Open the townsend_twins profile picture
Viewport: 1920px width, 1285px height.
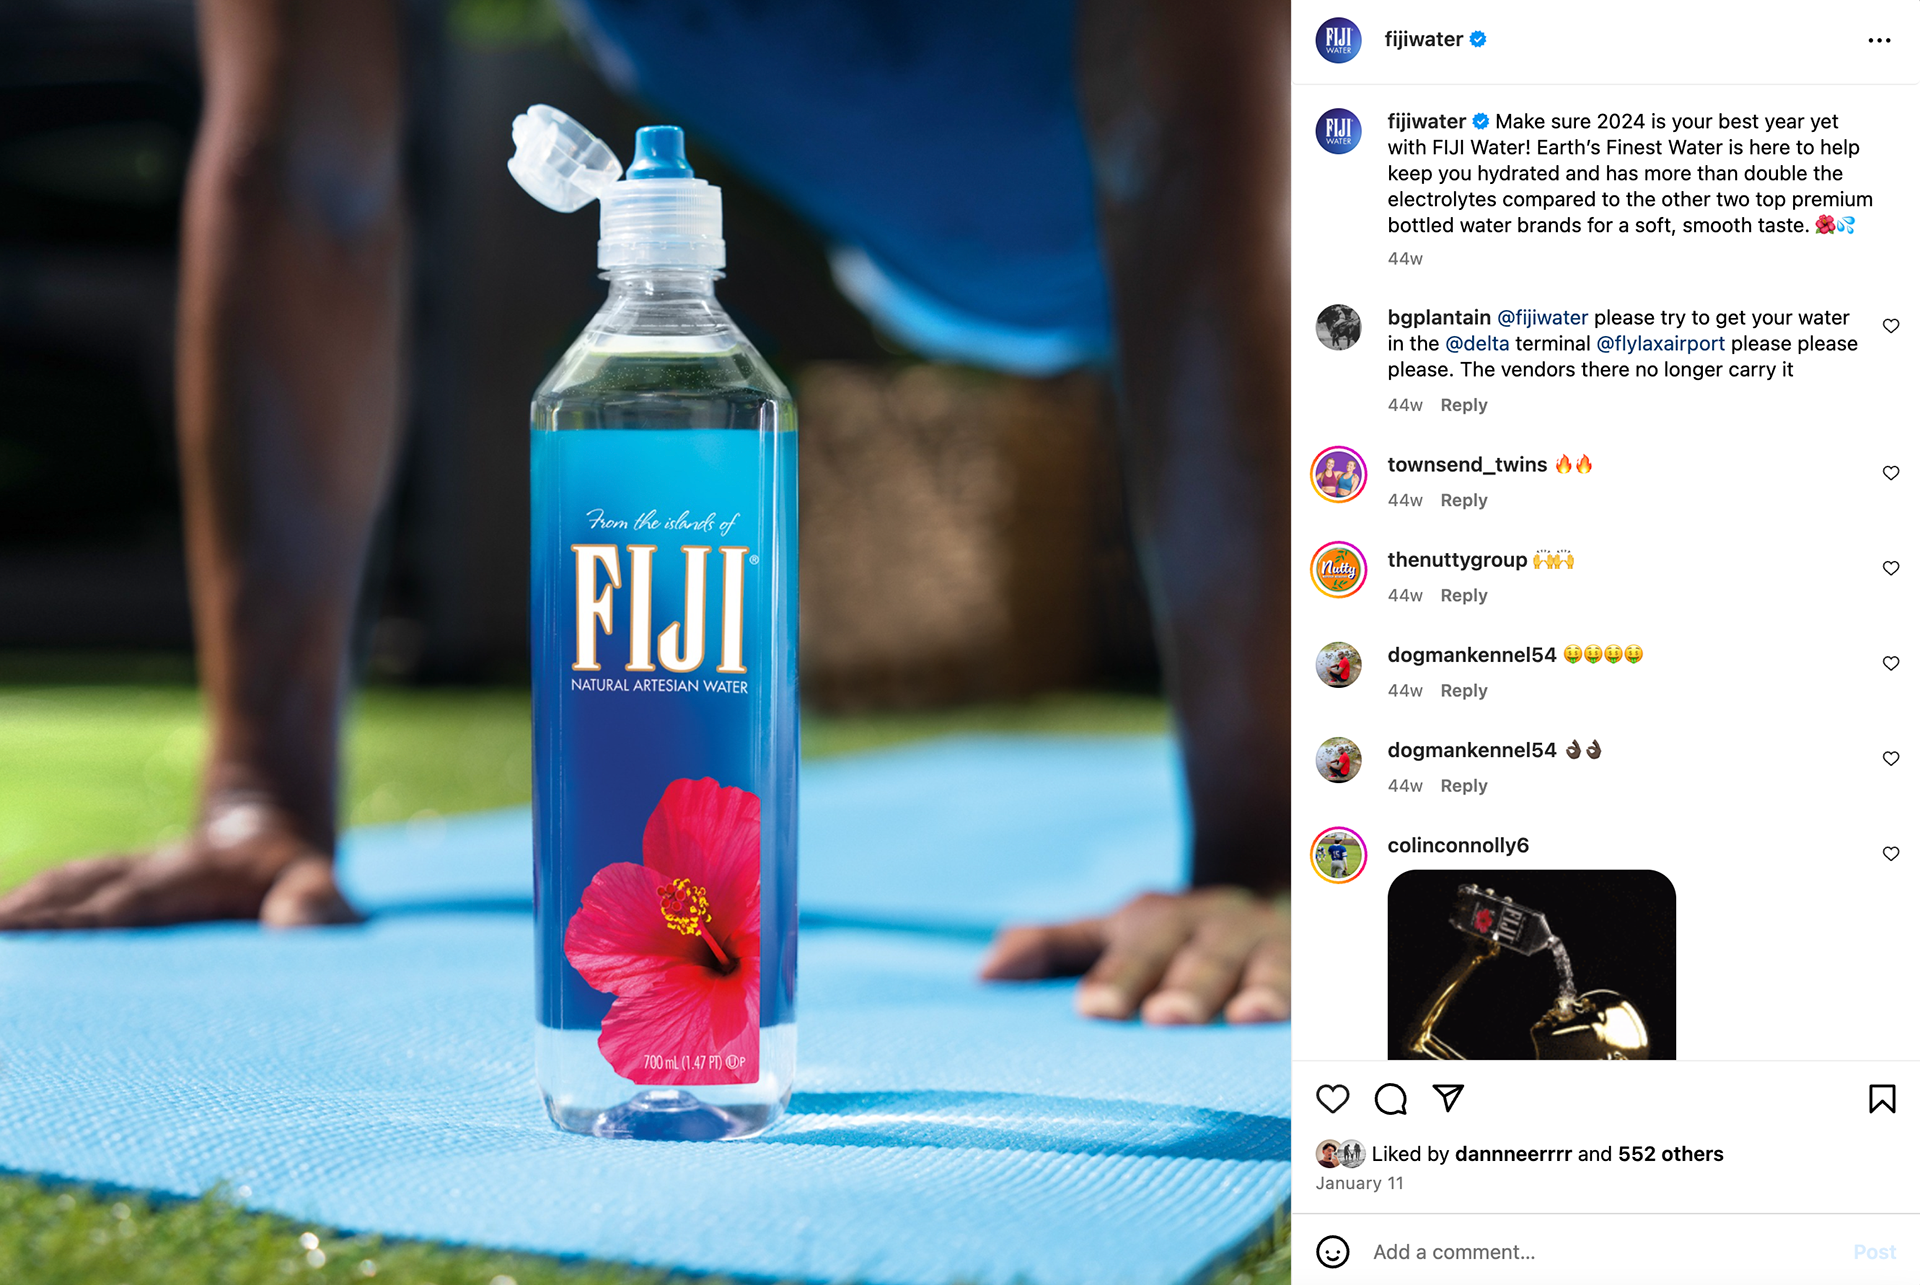1338,474
